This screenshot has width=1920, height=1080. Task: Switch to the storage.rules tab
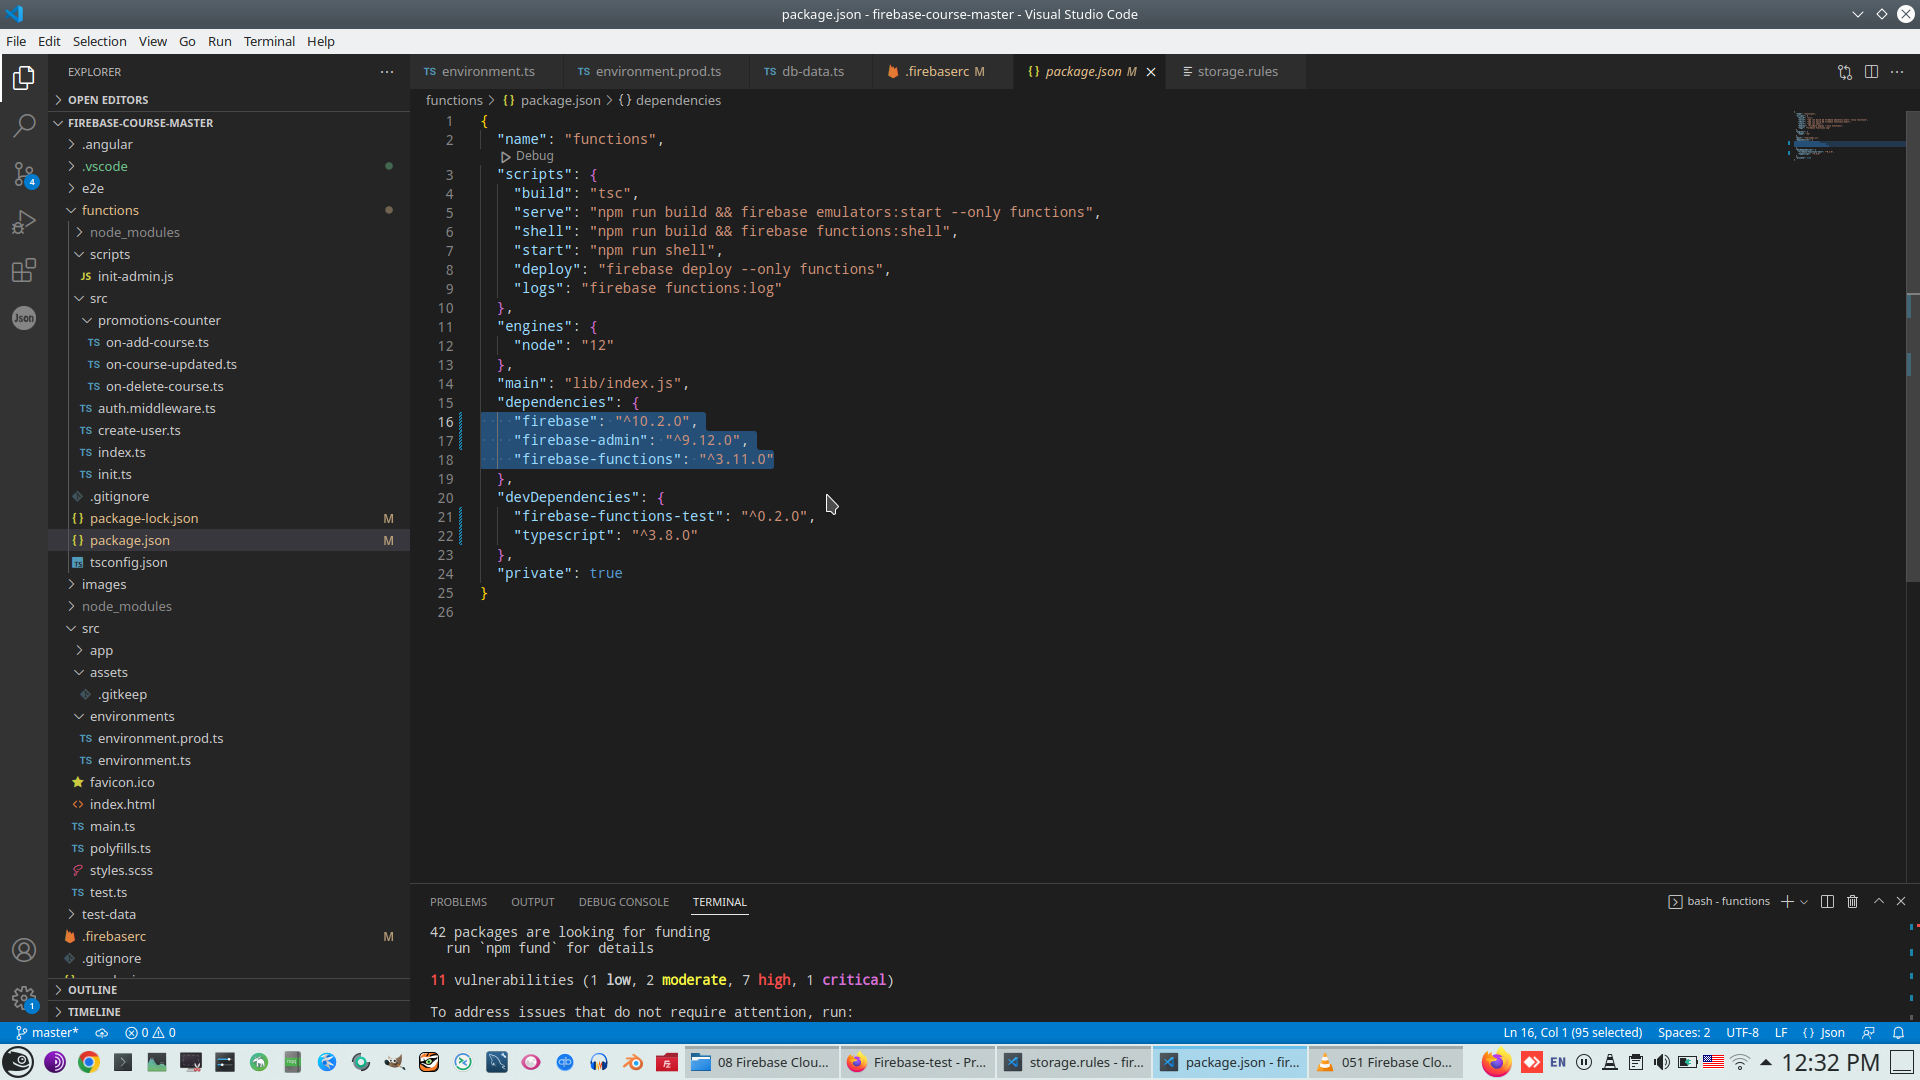pyautogui.click(x=1237, y=72)
